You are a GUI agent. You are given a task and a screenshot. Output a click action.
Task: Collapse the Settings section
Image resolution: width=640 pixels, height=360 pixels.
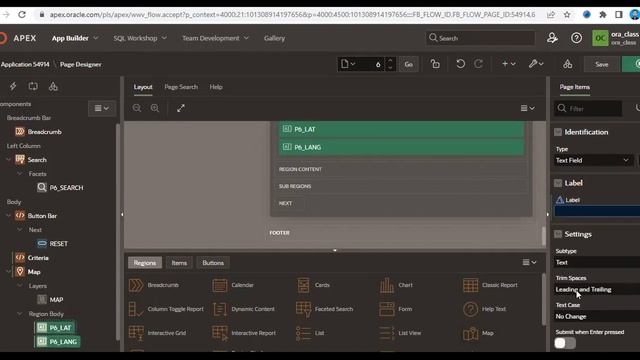pos(558,234)
